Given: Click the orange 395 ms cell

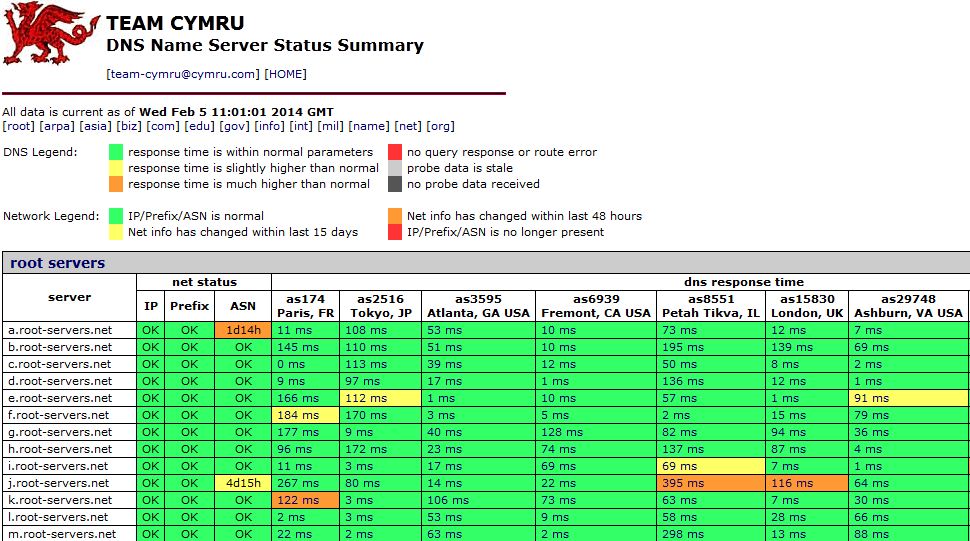Looking at the screenshot, I should pos(711,483).
